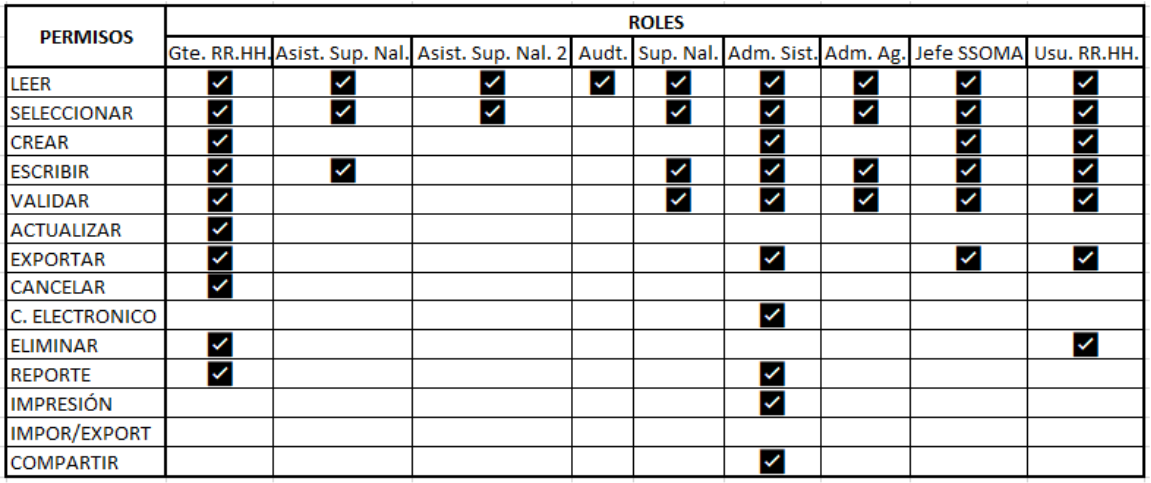Toggle SELECCIONAR checkbox for Asist. Sup. Nal. 2

[x=491, y=113]
